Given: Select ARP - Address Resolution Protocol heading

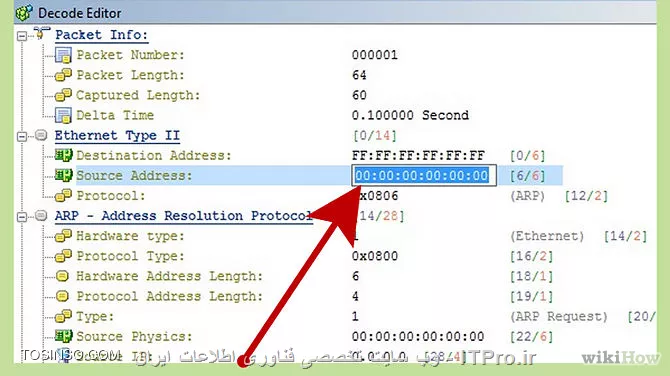Looking at the screenshot, I should (184, 216).
